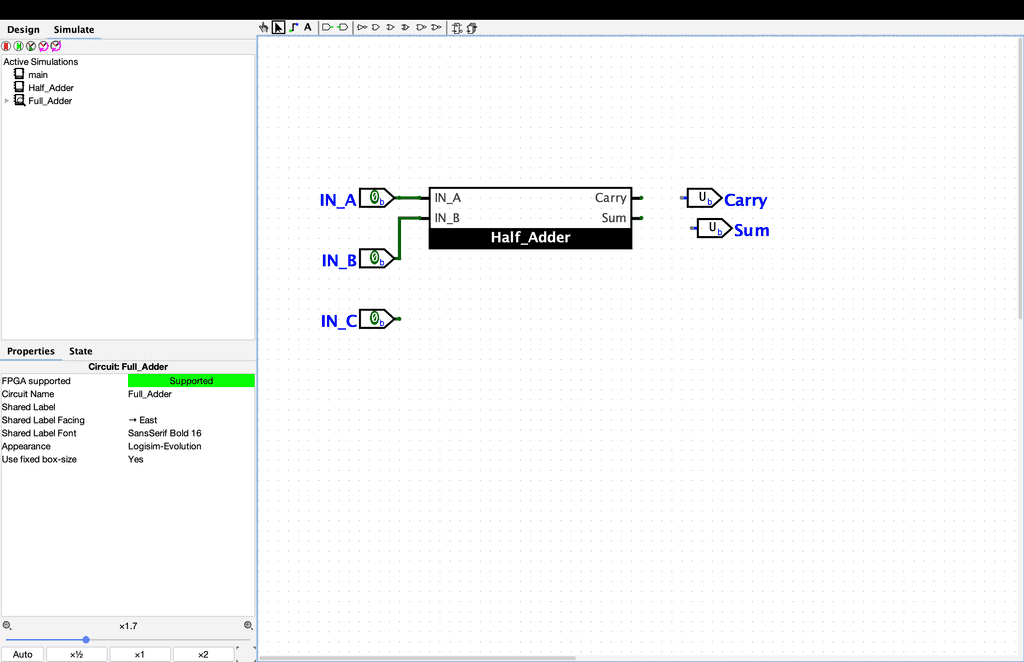Click the Add Input Pin toolbar icon
1024x662 pixels.
point(327,28)
